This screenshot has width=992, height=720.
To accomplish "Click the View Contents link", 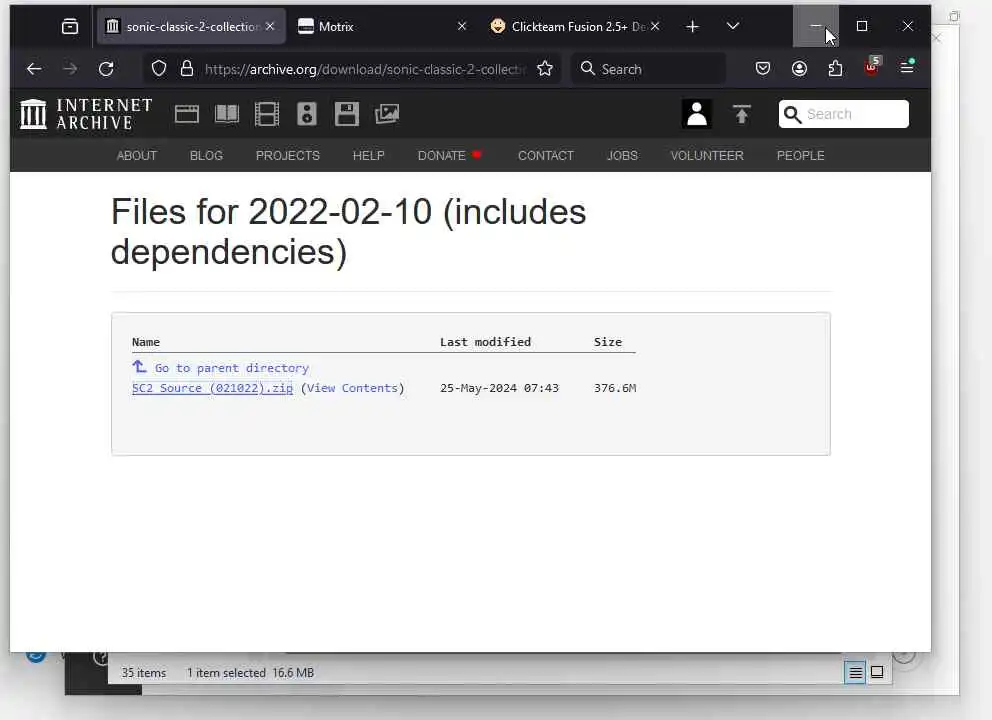I will 352,388.
